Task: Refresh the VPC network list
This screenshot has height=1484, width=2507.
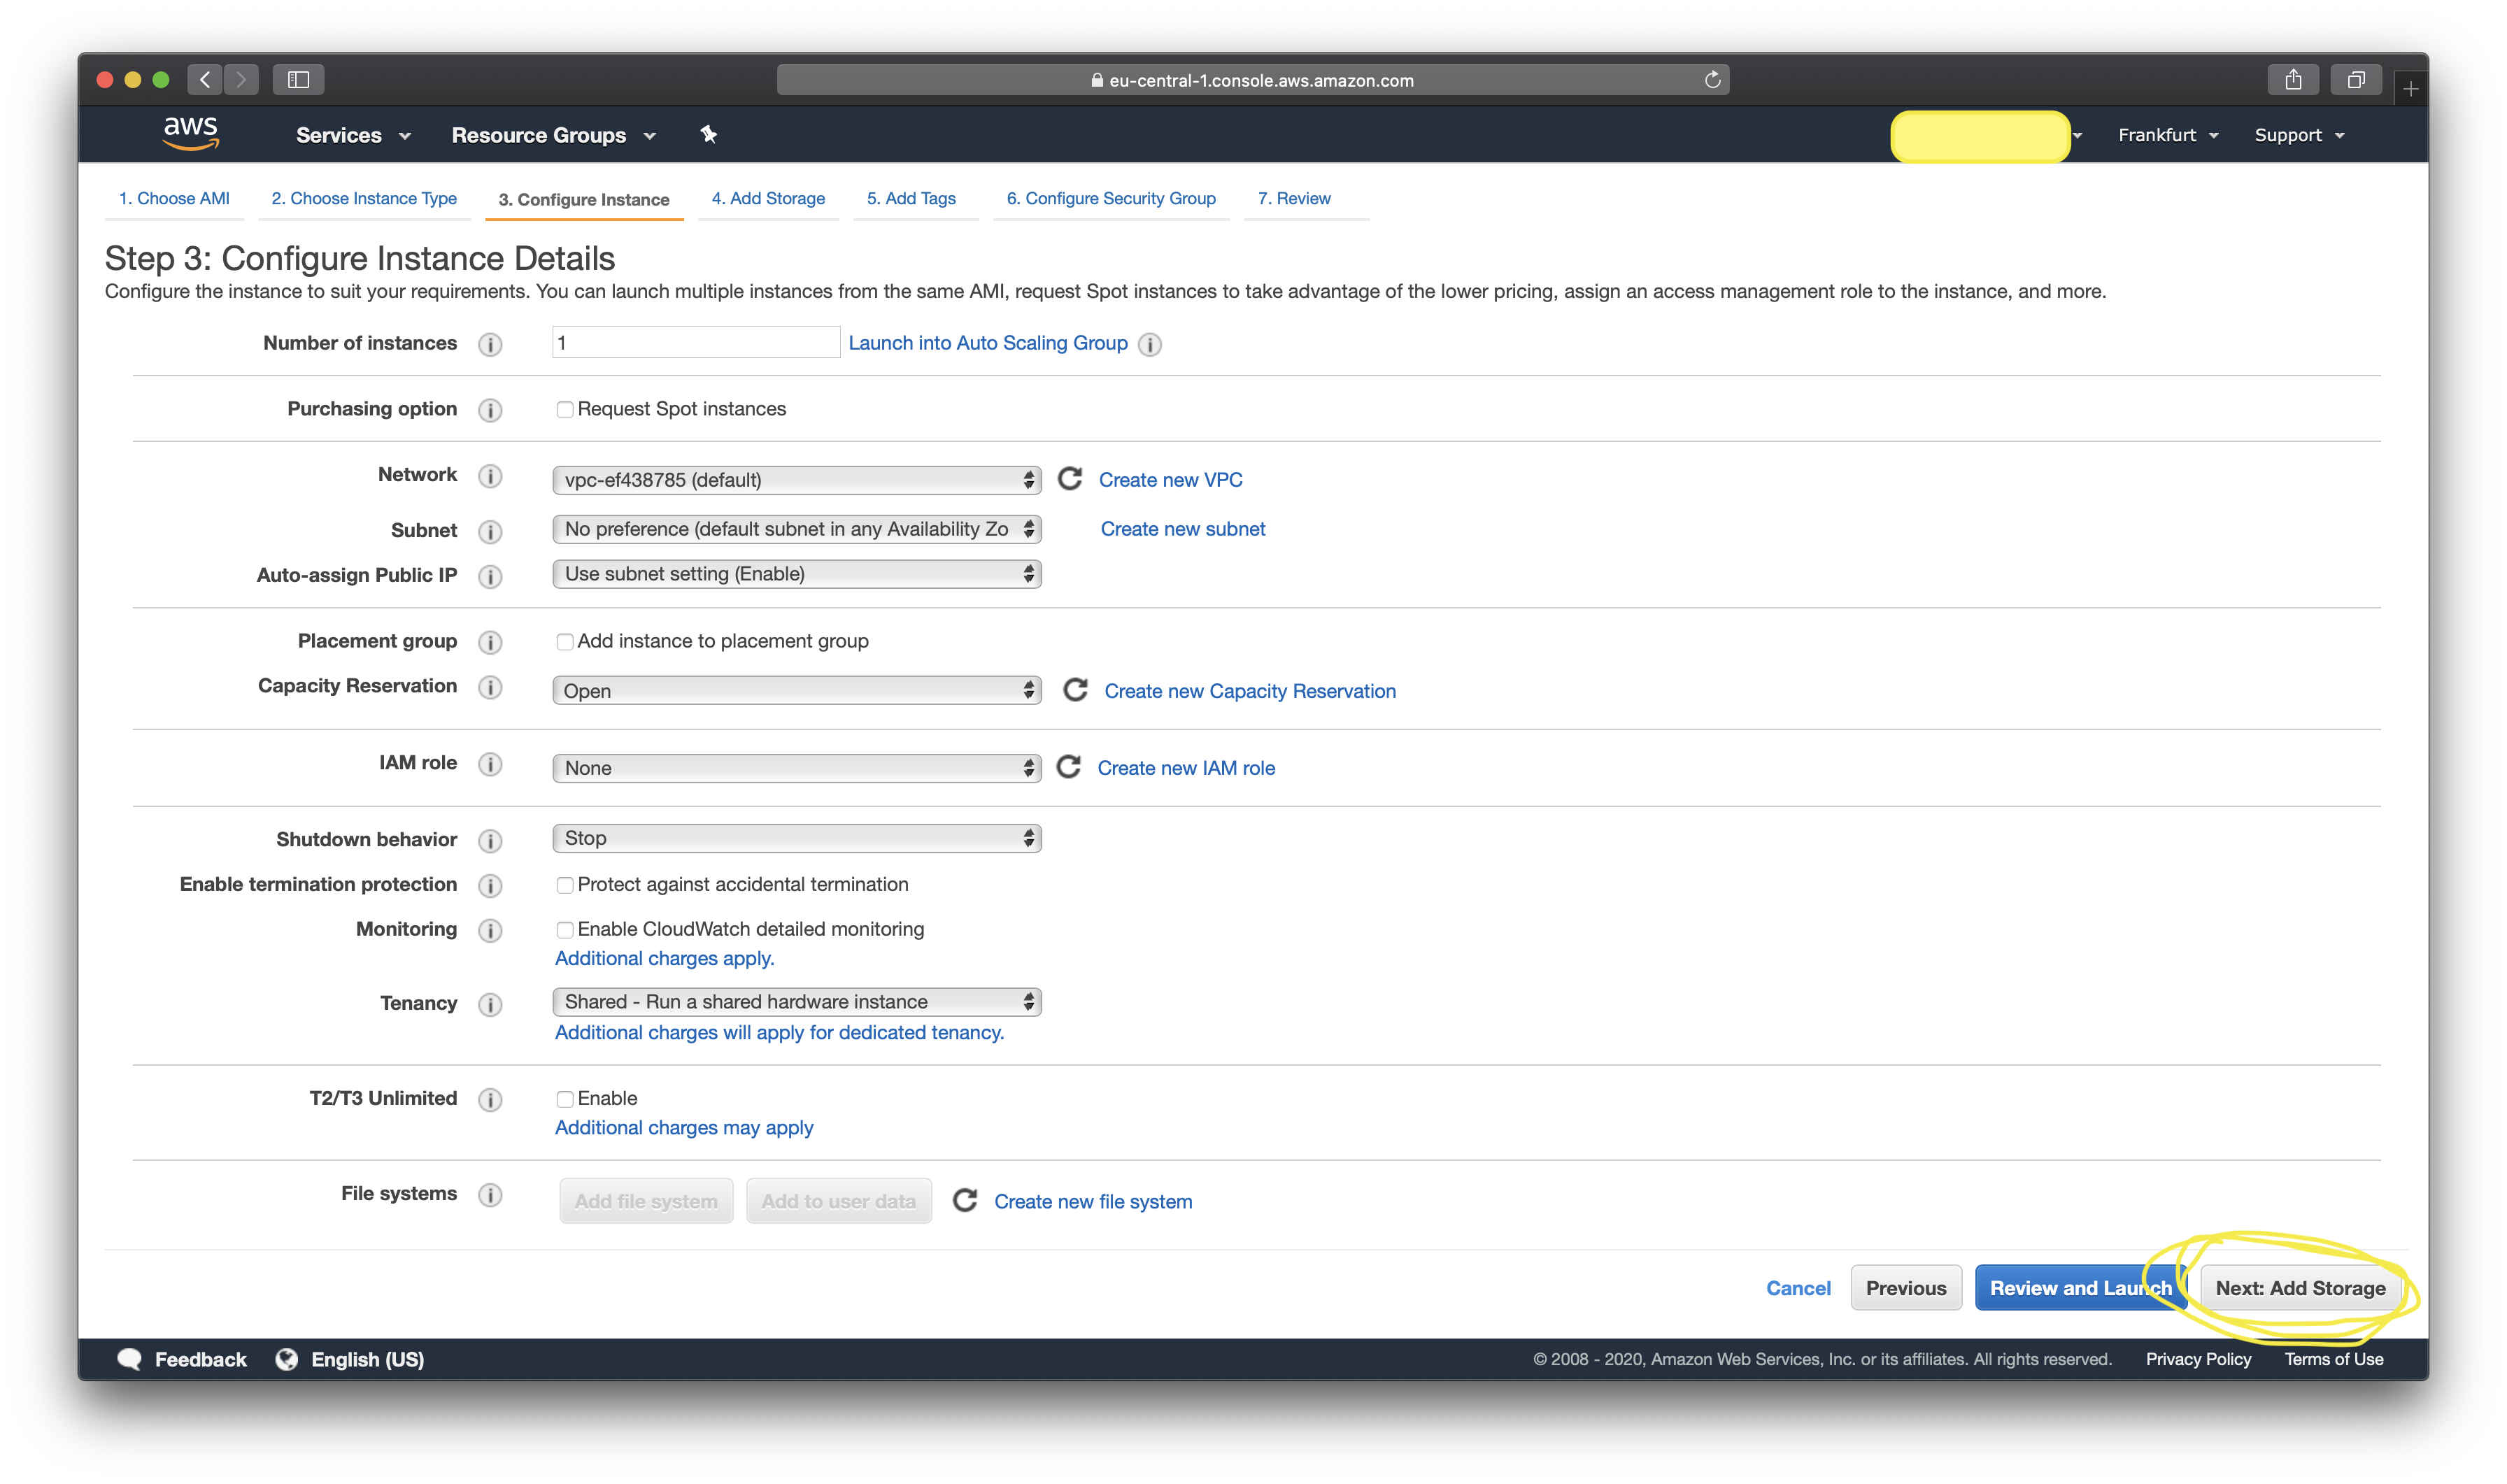Action: 1070,479
